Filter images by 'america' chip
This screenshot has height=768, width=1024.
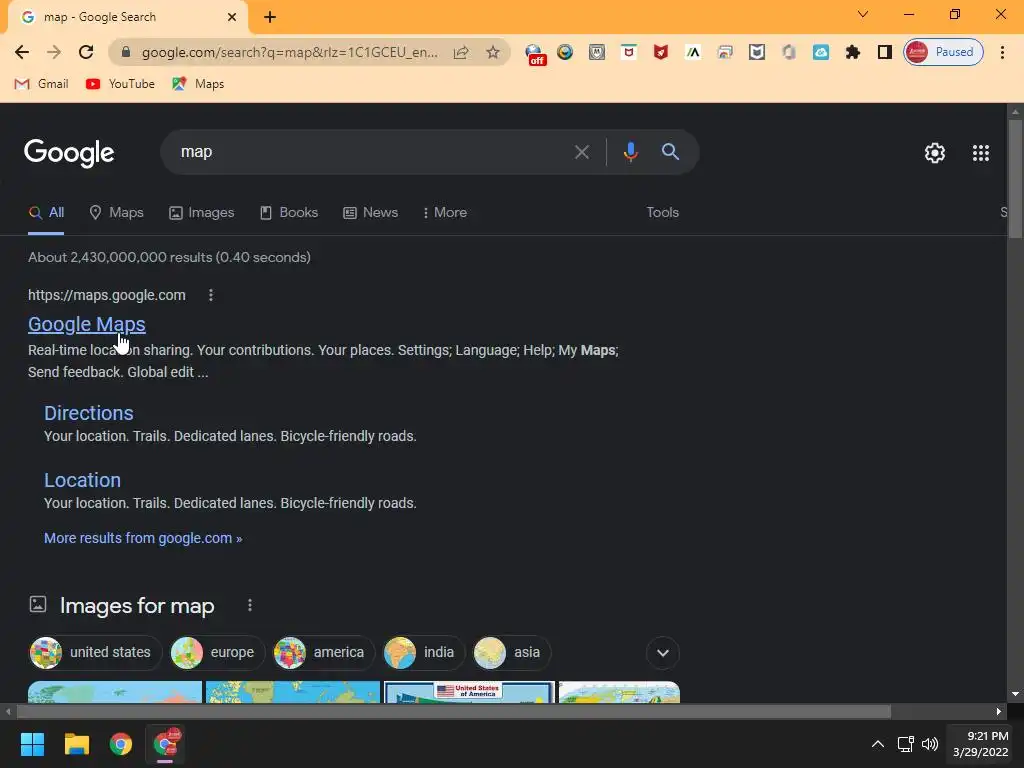click(x=323, y=652)
